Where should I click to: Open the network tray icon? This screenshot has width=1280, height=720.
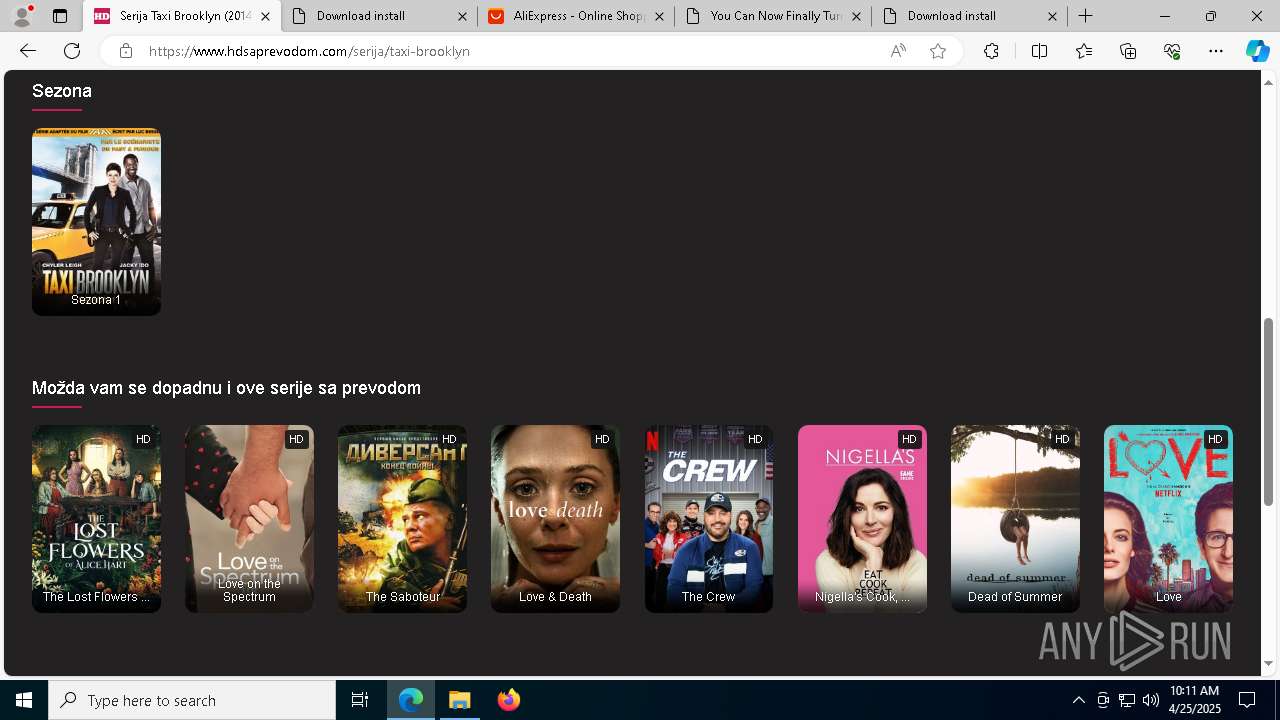(1127, 700)
